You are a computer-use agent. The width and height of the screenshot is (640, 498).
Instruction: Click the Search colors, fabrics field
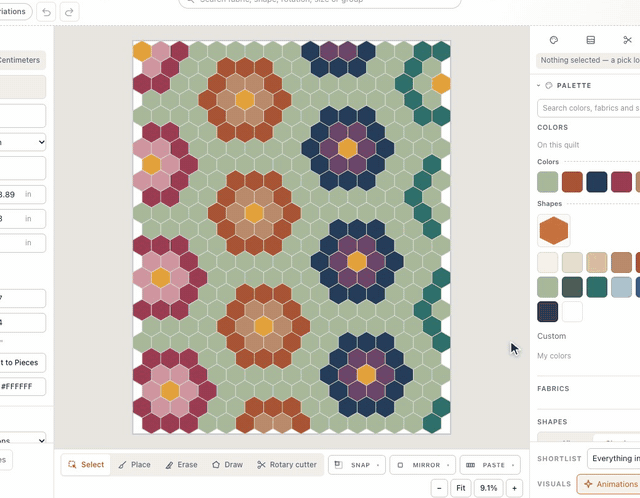click(589, 108)
